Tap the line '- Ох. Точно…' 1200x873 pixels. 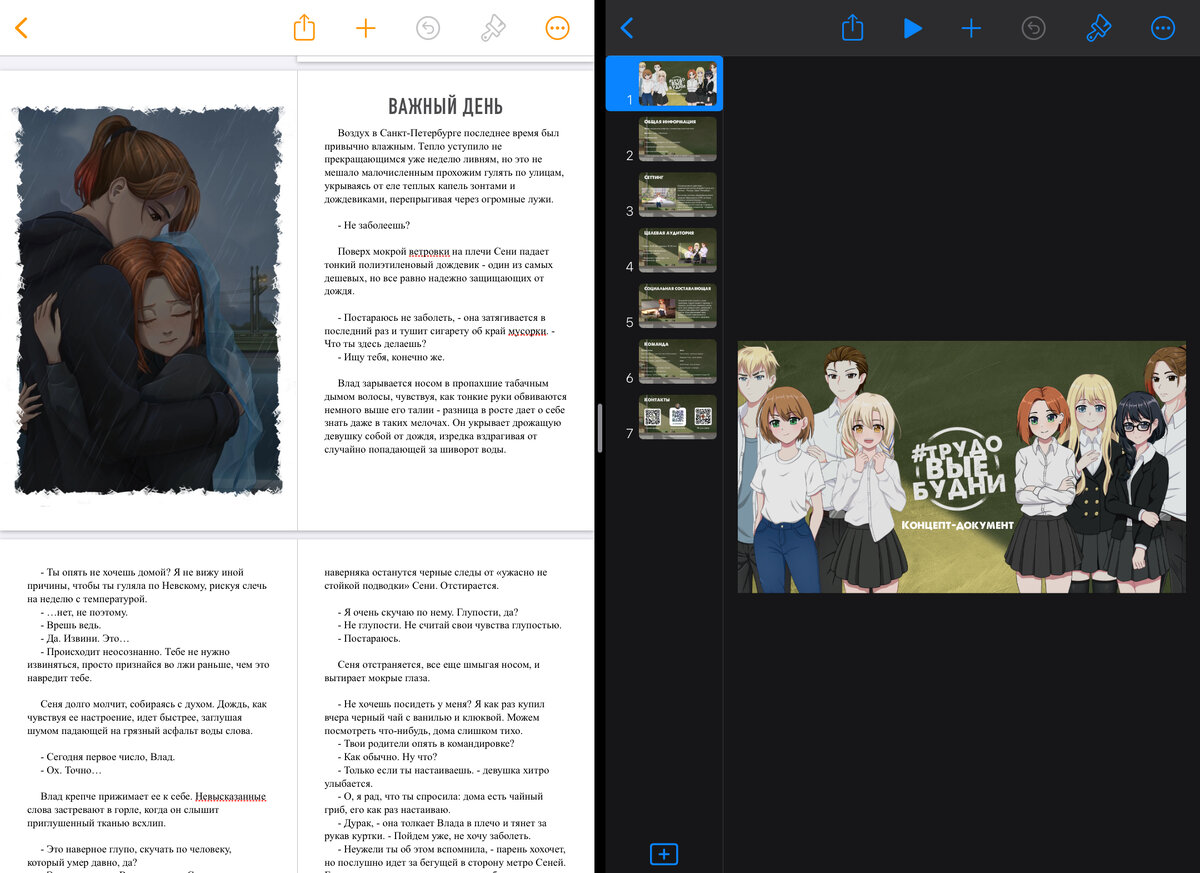tap(71, 770)
